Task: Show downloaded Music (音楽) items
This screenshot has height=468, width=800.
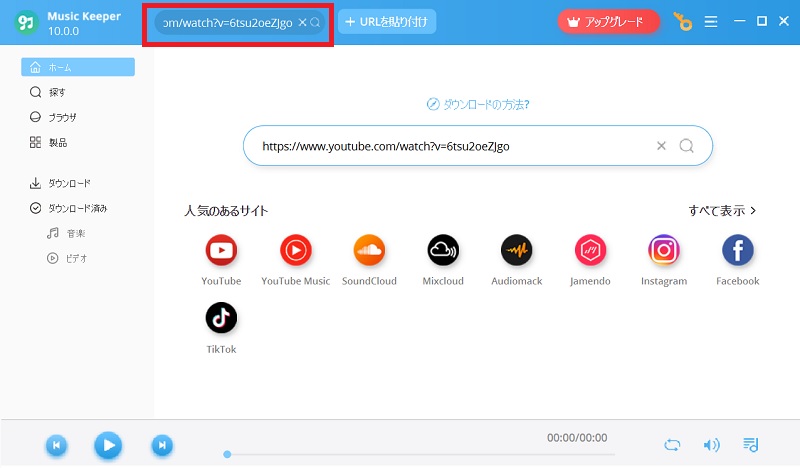Action: [66, 233]
